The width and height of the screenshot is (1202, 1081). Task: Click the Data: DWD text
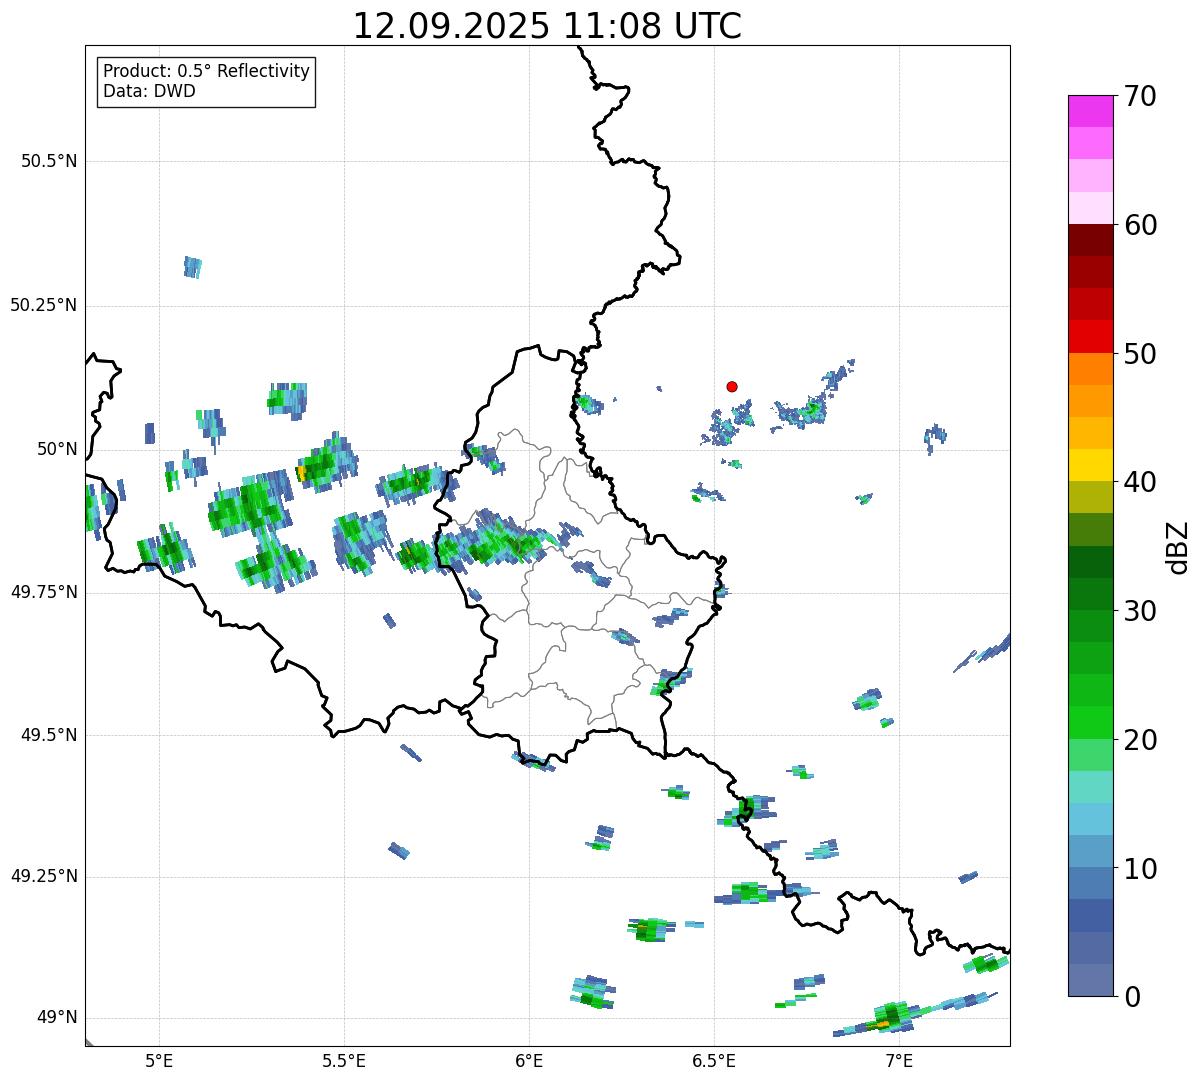coord(149,91)
